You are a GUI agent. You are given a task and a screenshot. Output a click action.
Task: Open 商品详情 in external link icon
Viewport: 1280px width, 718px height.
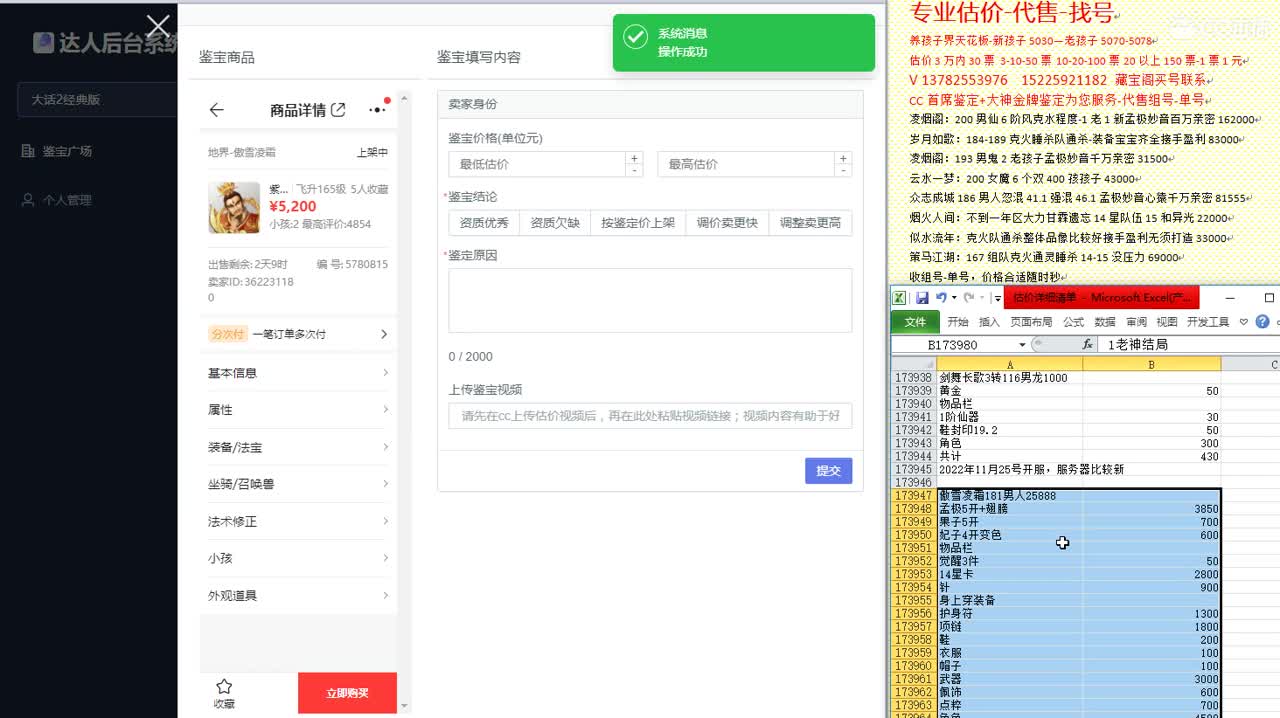click(x=338, y=110)
